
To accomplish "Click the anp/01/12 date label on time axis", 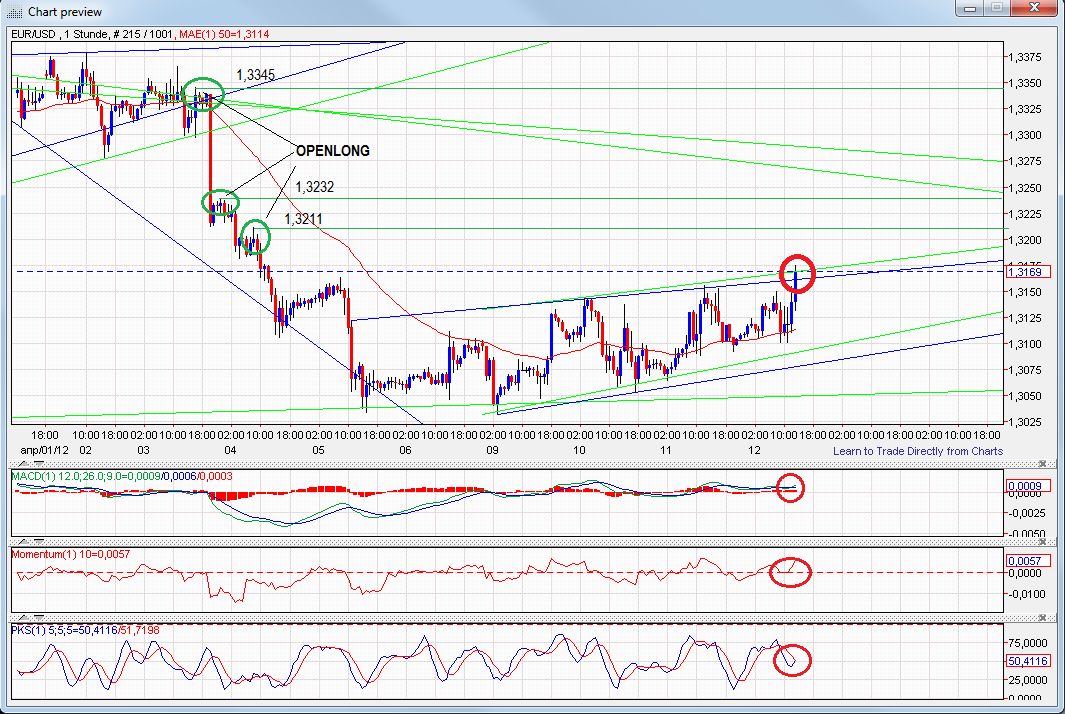I will pos(44,450).
